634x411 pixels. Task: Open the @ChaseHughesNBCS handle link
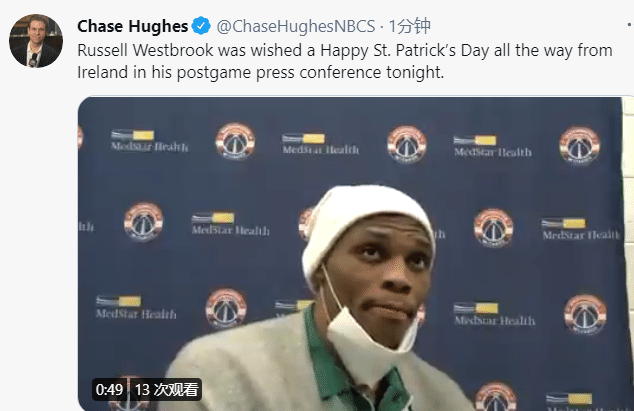pos(296,27)
